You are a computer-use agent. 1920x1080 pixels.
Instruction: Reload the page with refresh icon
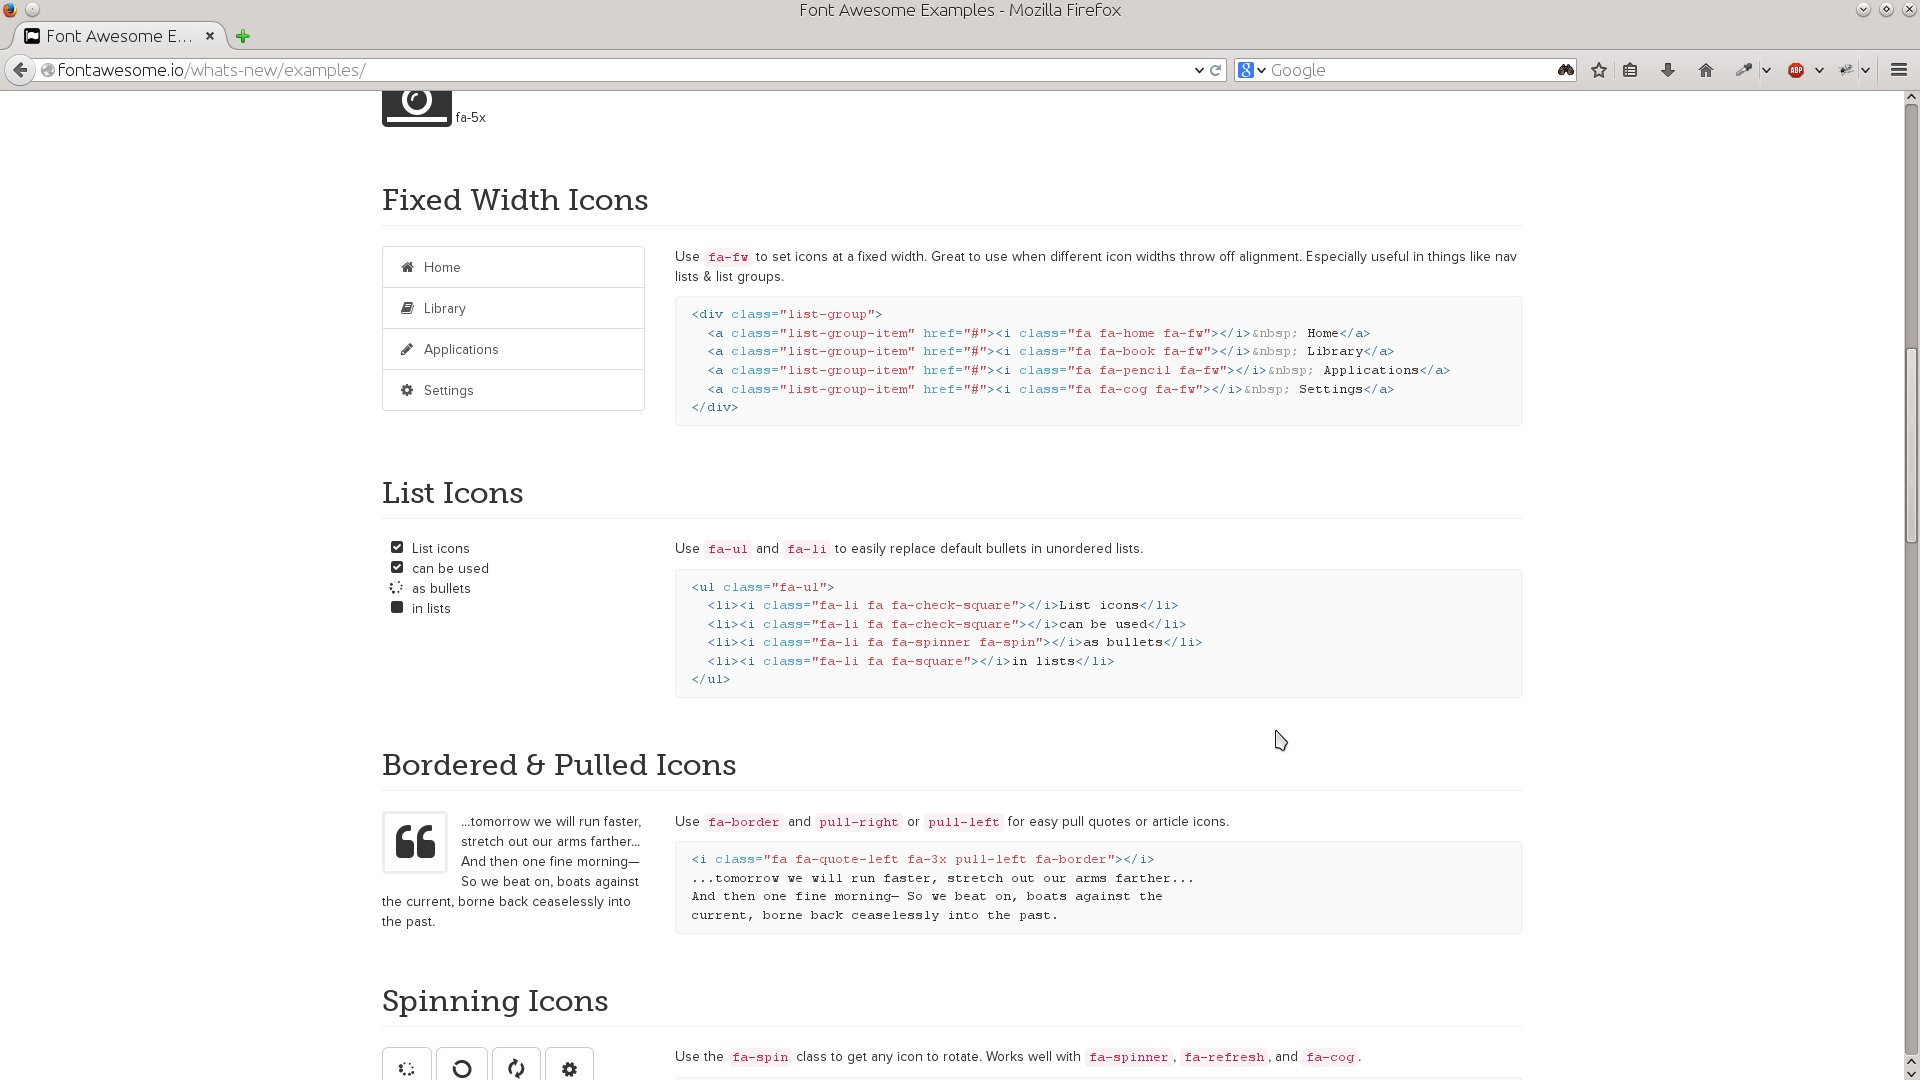pos(1216,70)
